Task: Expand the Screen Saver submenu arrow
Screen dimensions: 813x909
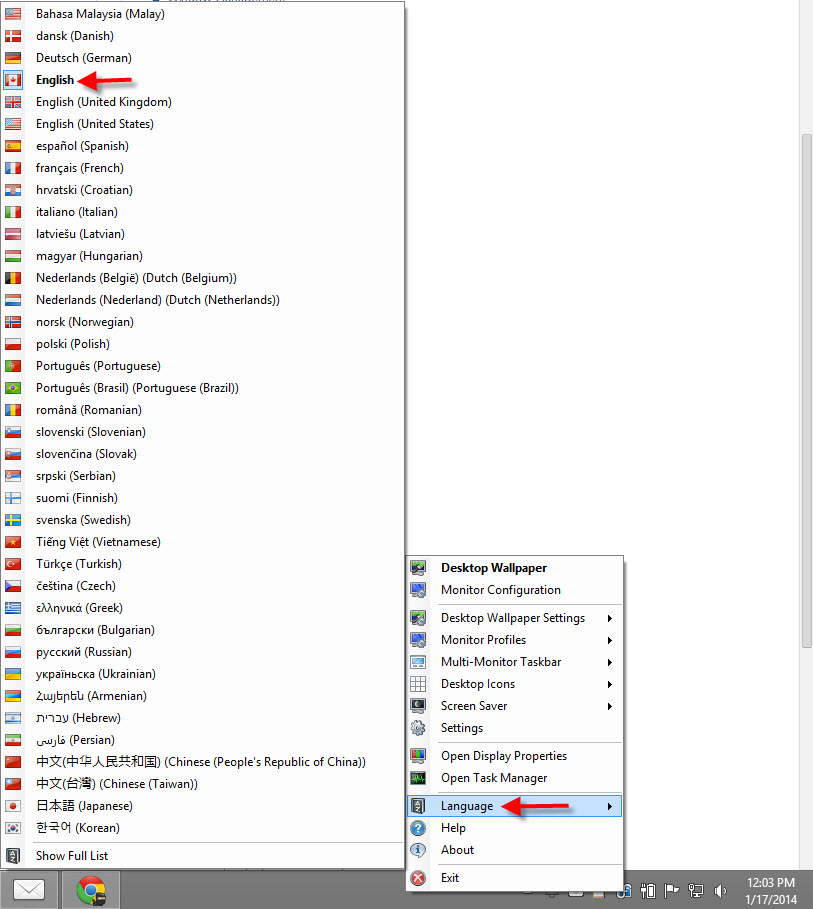Action: pos(609,706)
